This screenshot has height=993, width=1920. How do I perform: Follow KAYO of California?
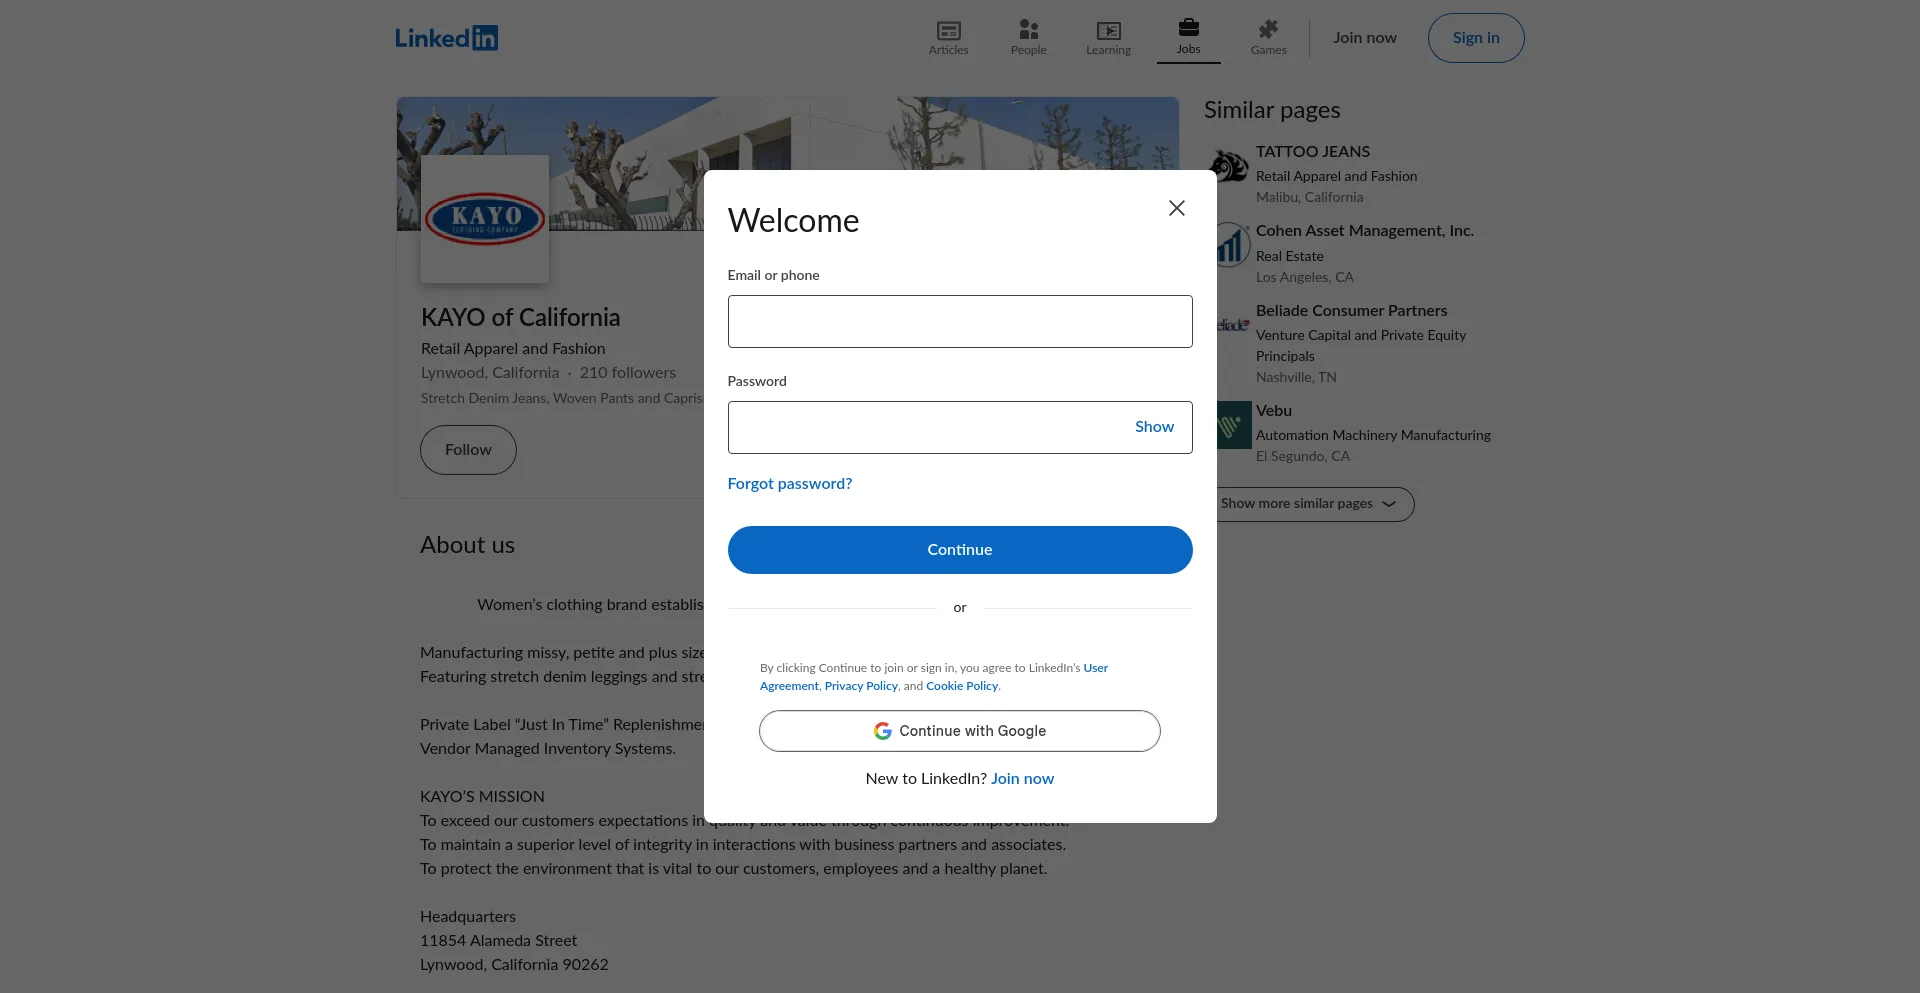click(468, 450)
